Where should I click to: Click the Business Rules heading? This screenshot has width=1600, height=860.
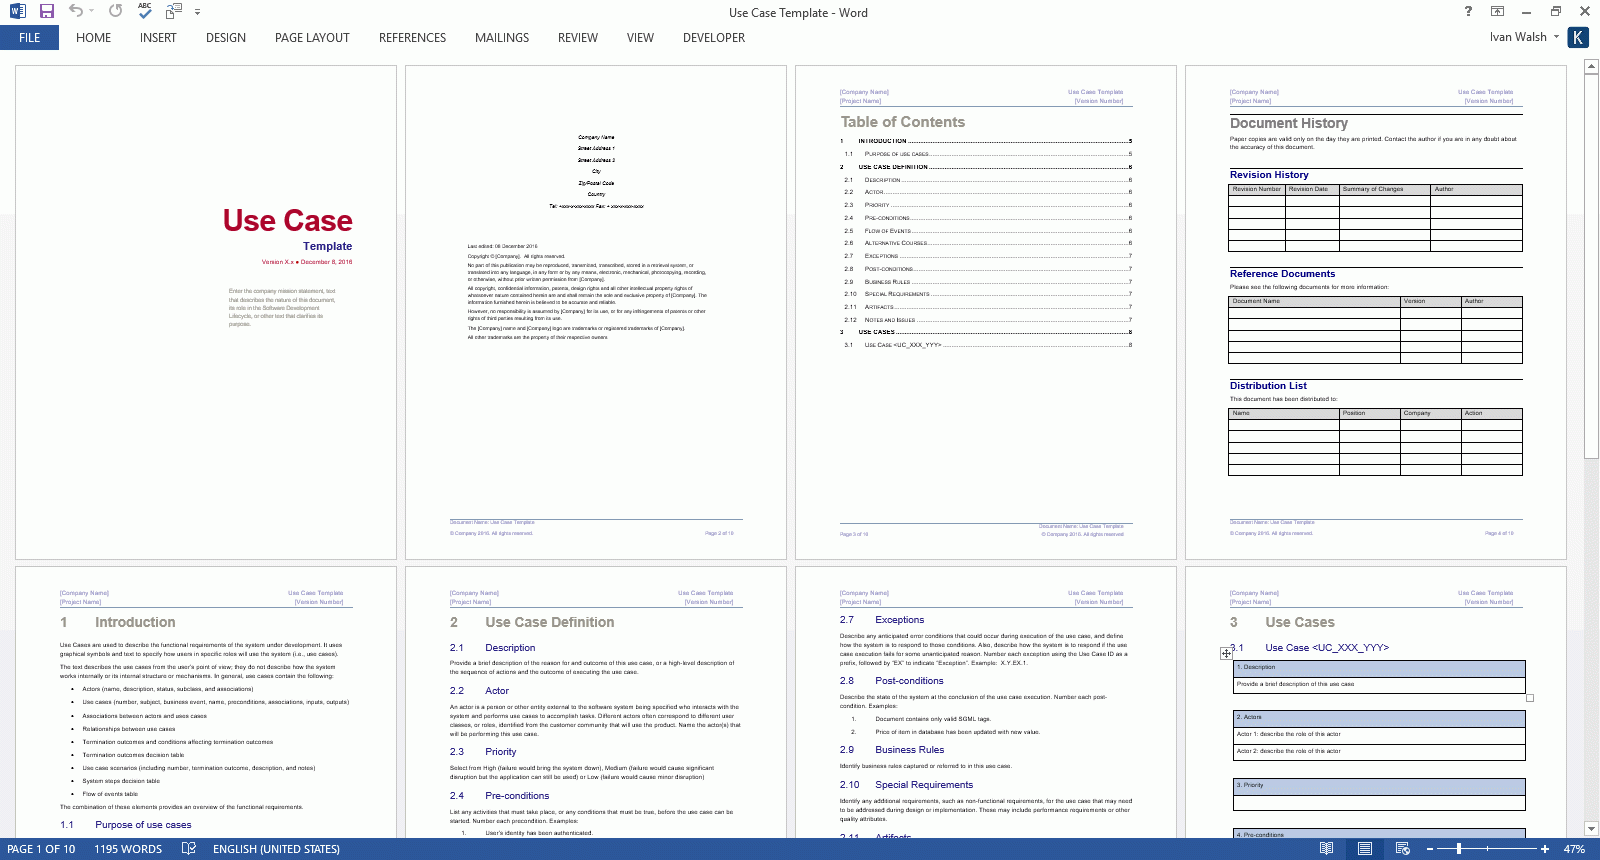(909, 750)
